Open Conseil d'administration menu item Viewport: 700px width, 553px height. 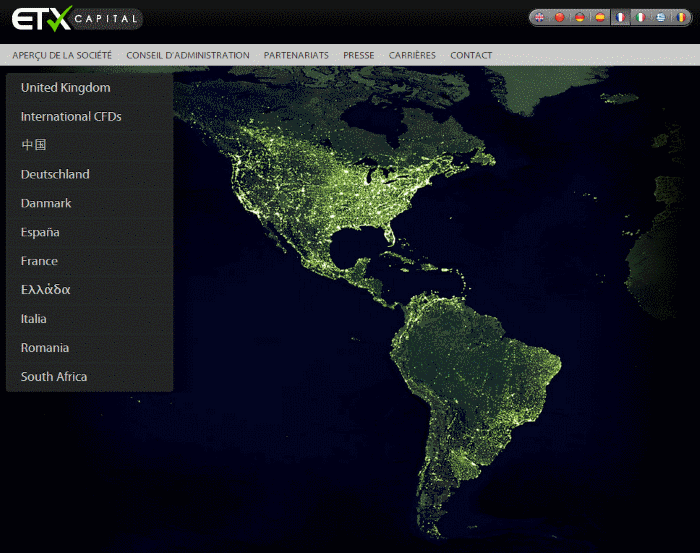188,55
